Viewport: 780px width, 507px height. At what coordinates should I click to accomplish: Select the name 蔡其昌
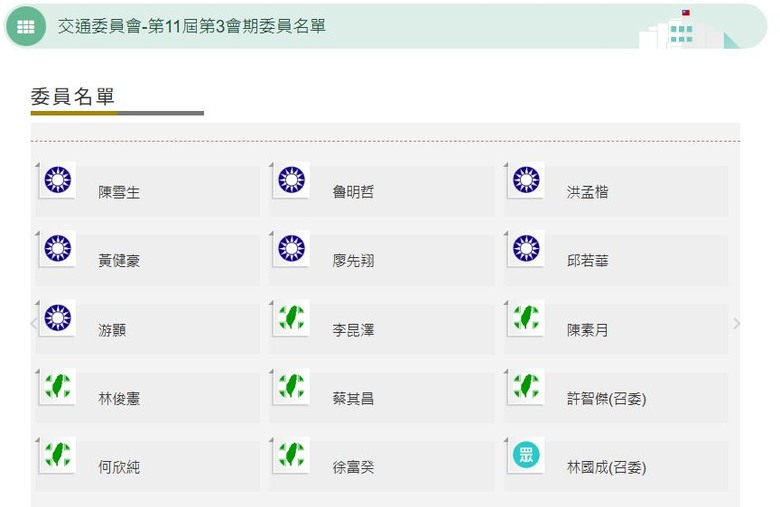click(353, 399)
